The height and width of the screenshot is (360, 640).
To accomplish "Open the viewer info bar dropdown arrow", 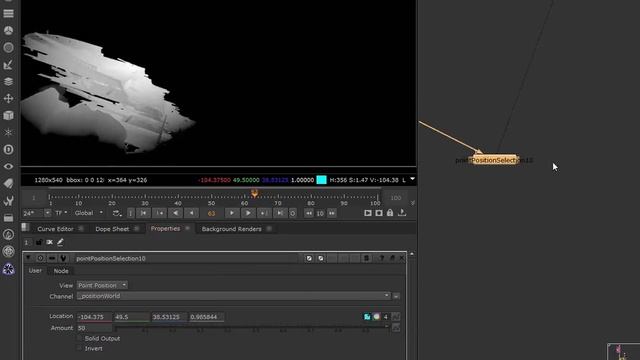I will point(412,179).
